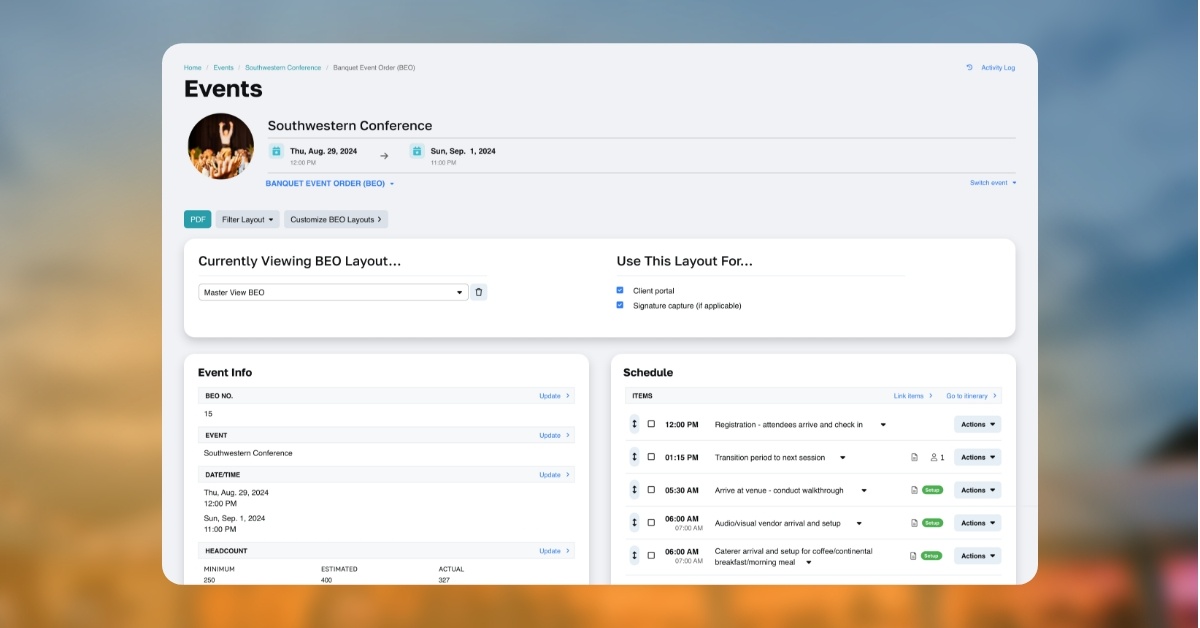Toggle the Client portal checkbox
This screenshot has height=628, width=1200.
pyautogui.click(x=620, y=290)
